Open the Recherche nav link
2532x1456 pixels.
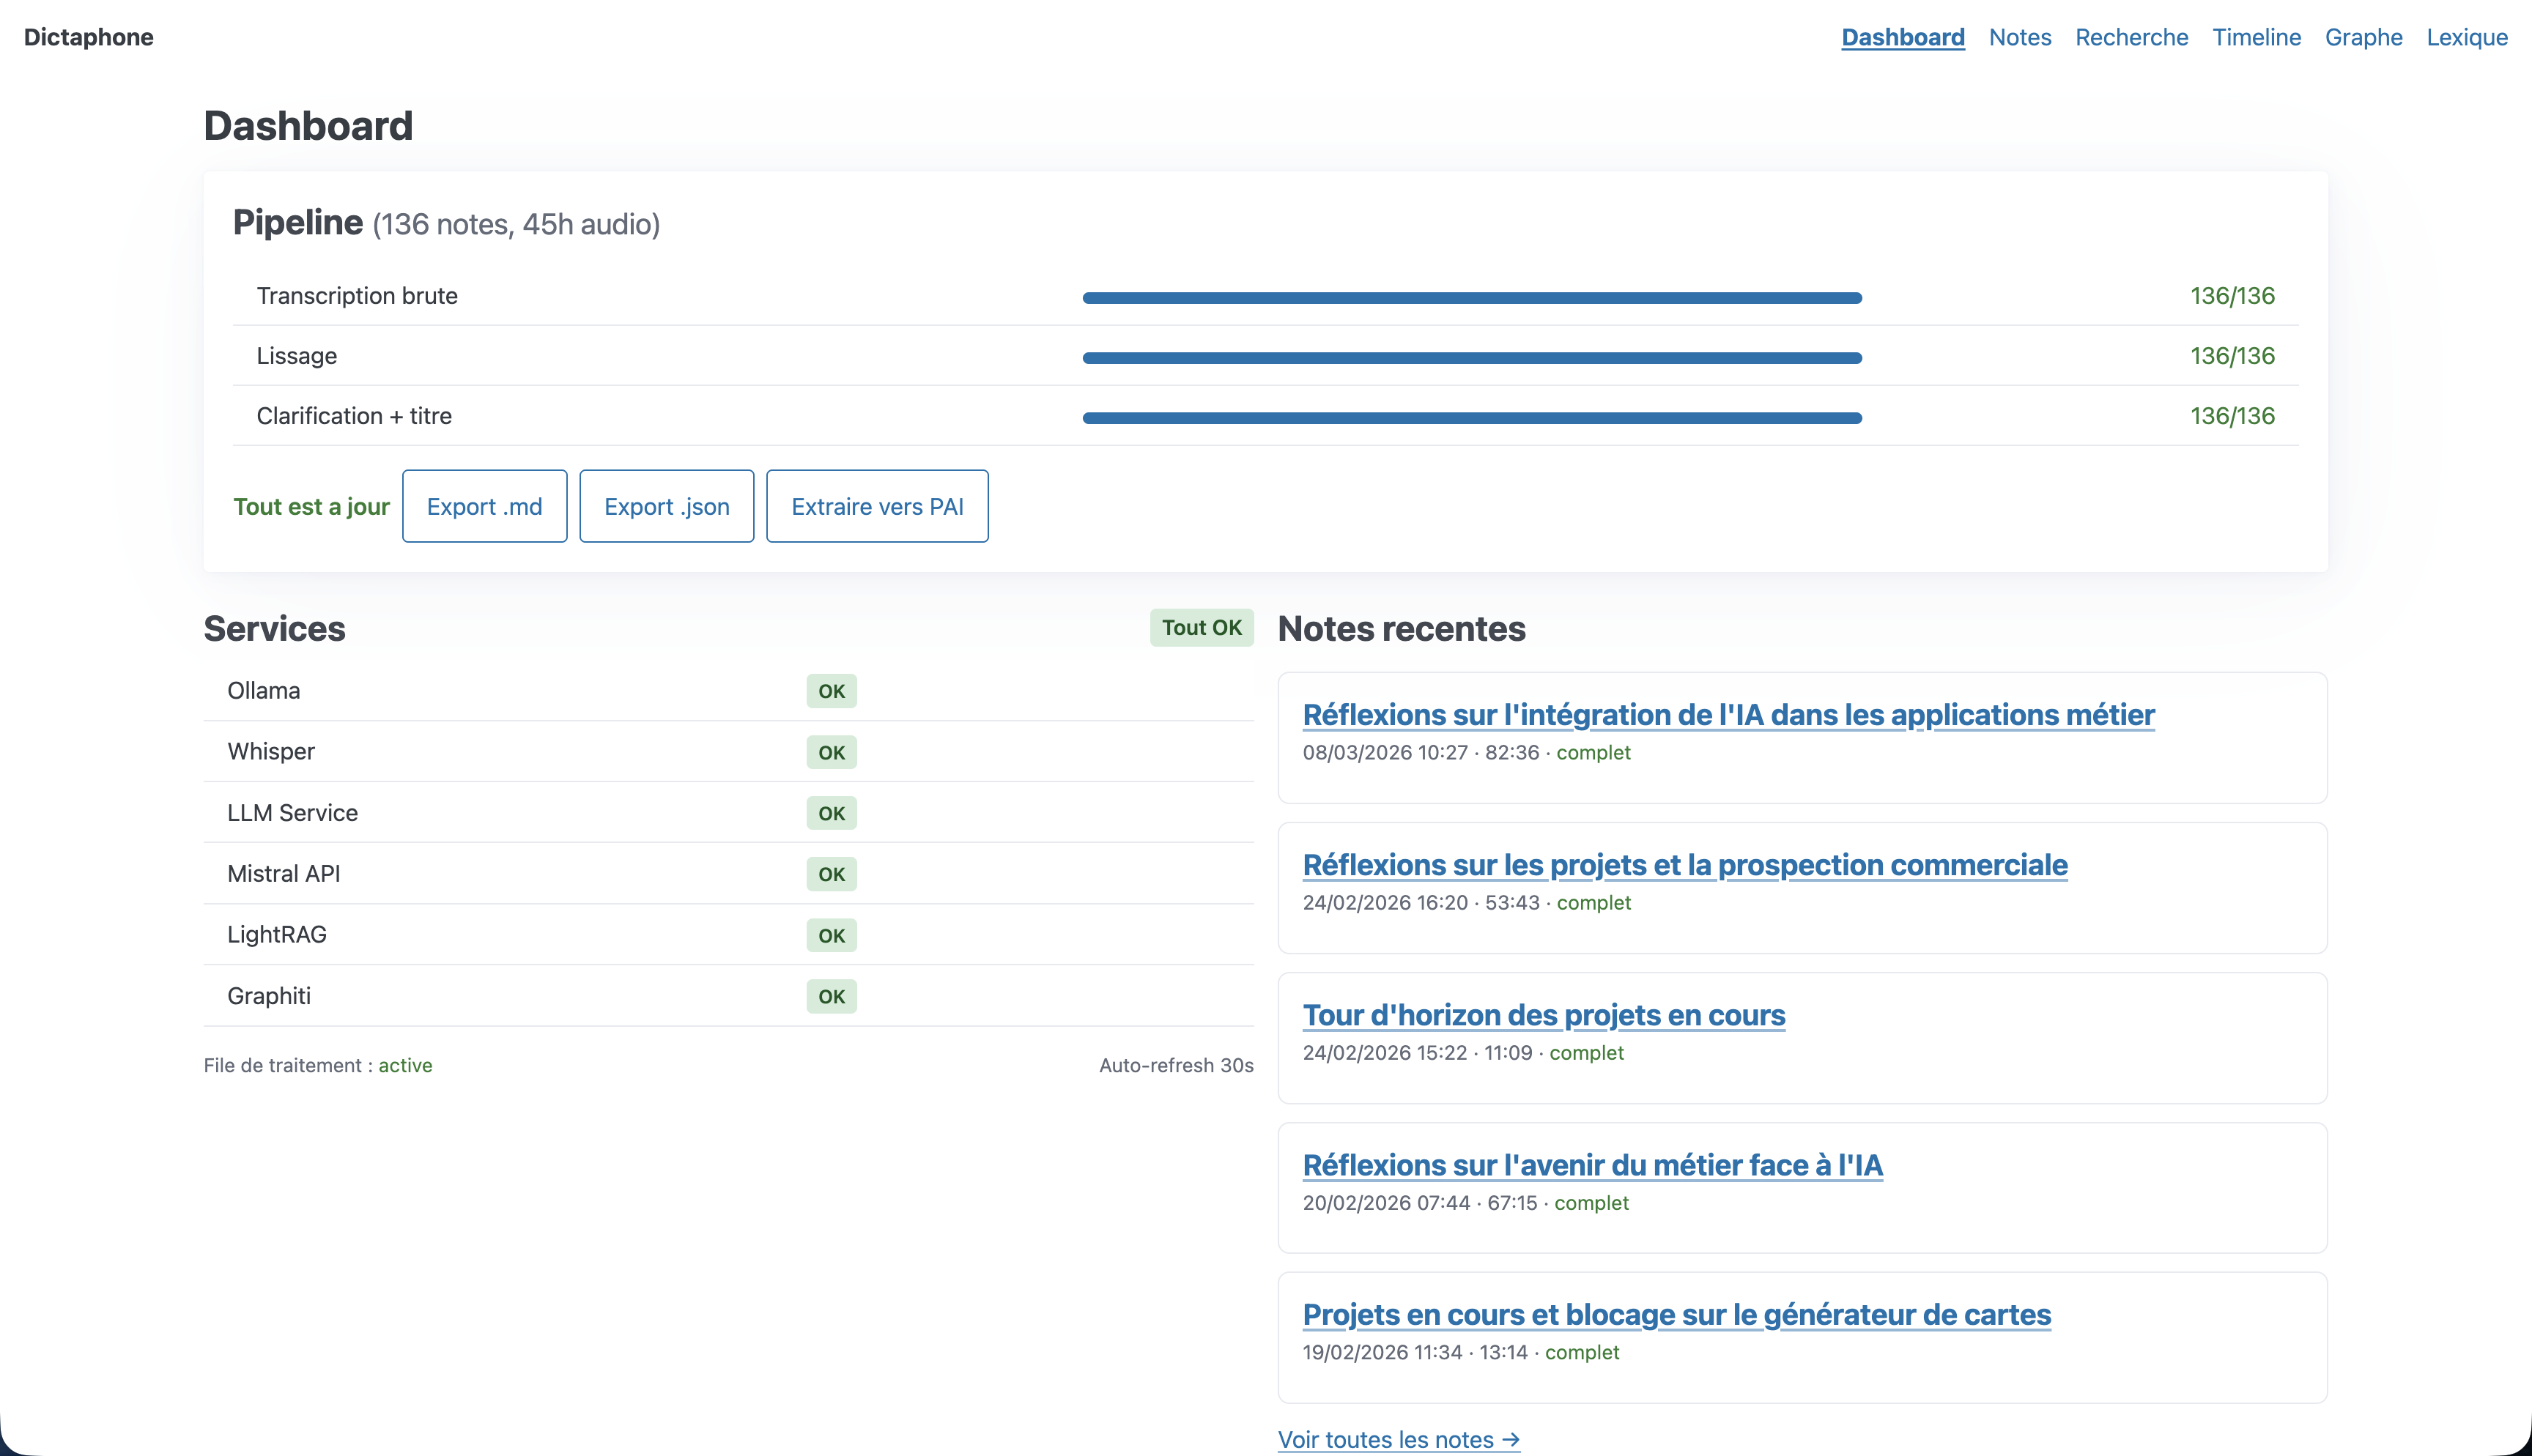point(2132,37)
